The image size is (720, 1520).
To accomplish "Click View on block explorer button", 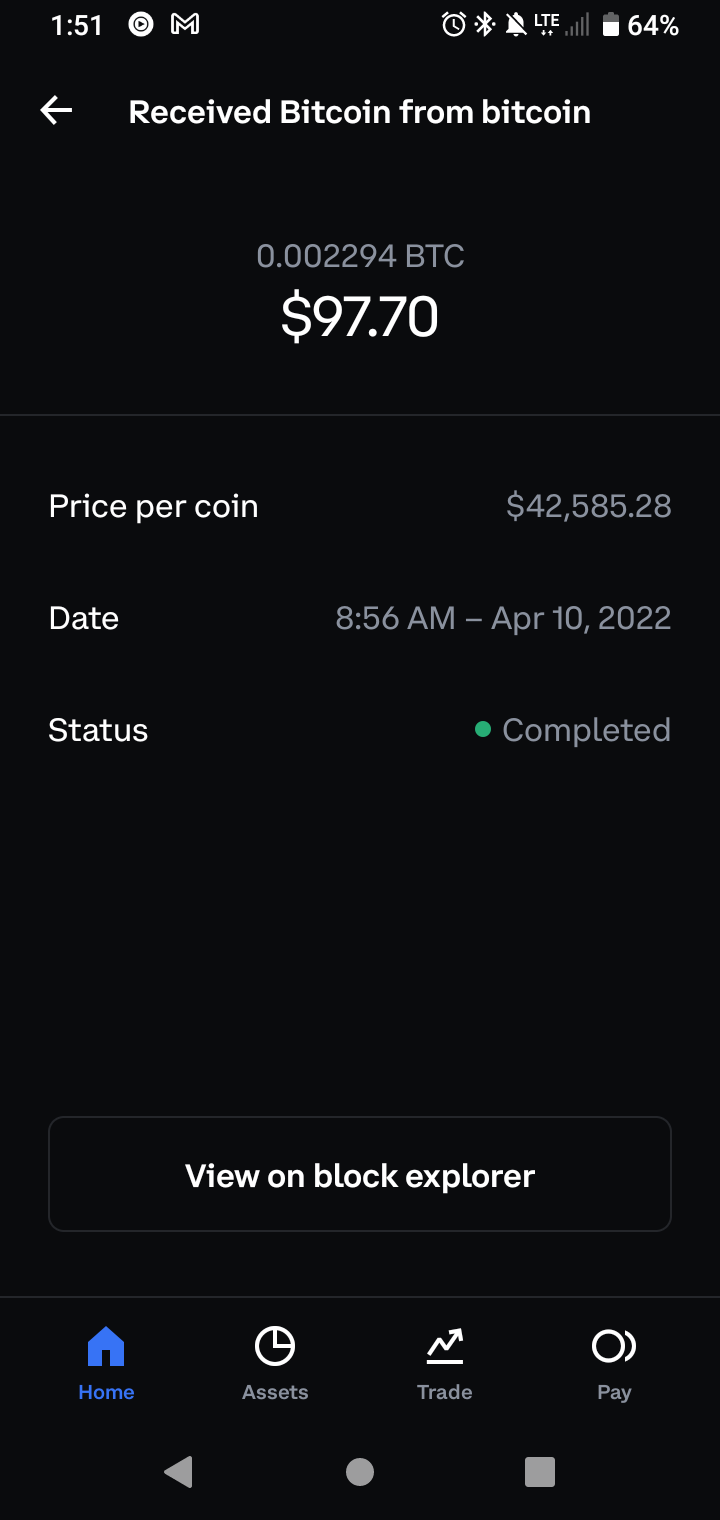I will (360, 1175).
